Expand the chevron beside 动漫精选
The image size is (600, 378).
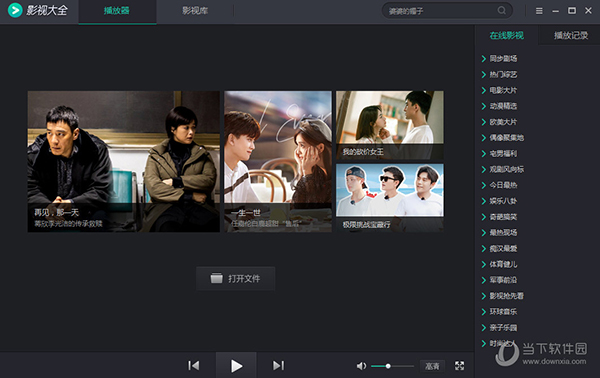484,106
